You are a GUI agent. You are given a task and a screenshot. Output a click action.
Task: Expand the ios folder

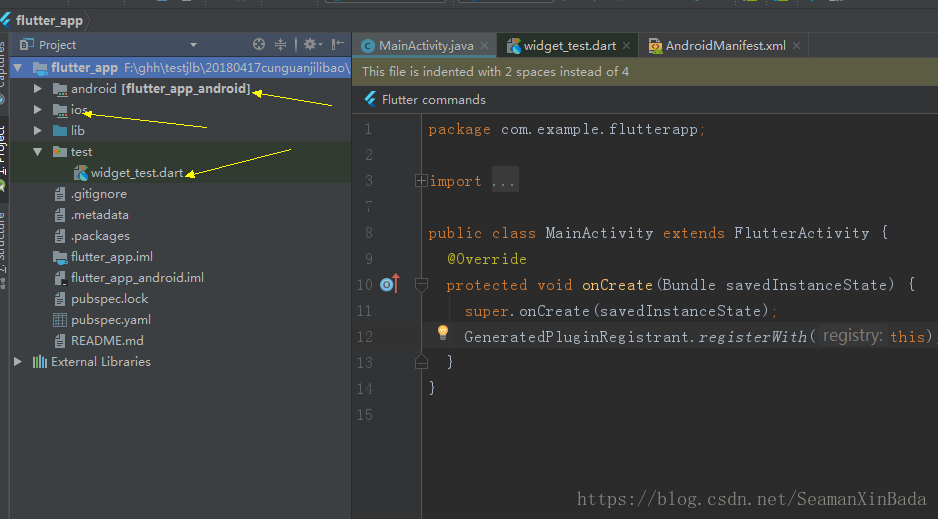(x=38, y=109)
